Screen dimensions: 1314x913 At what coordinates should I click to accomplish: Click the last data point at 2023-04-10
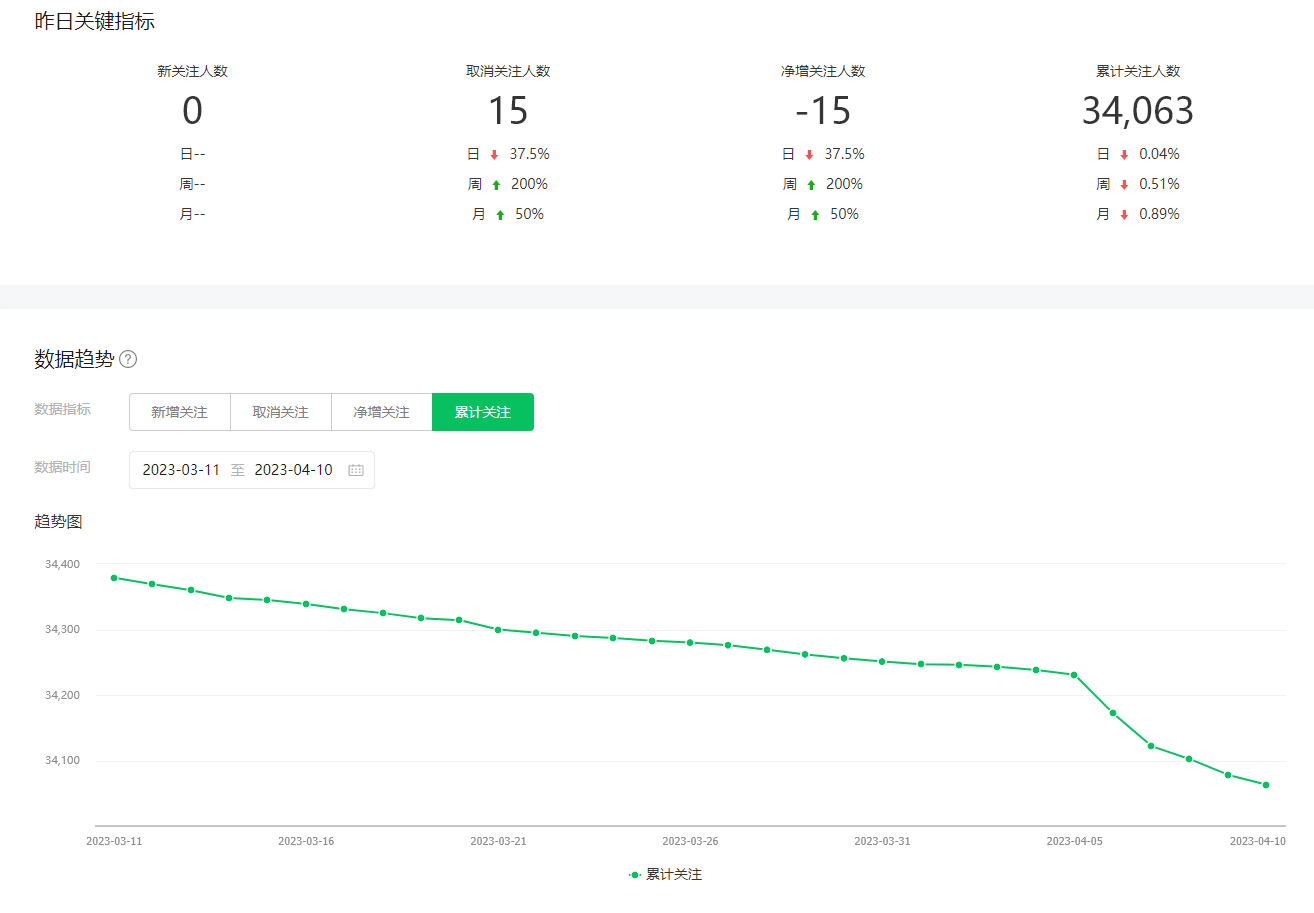pyautogui.click(x=1266, y=785)
